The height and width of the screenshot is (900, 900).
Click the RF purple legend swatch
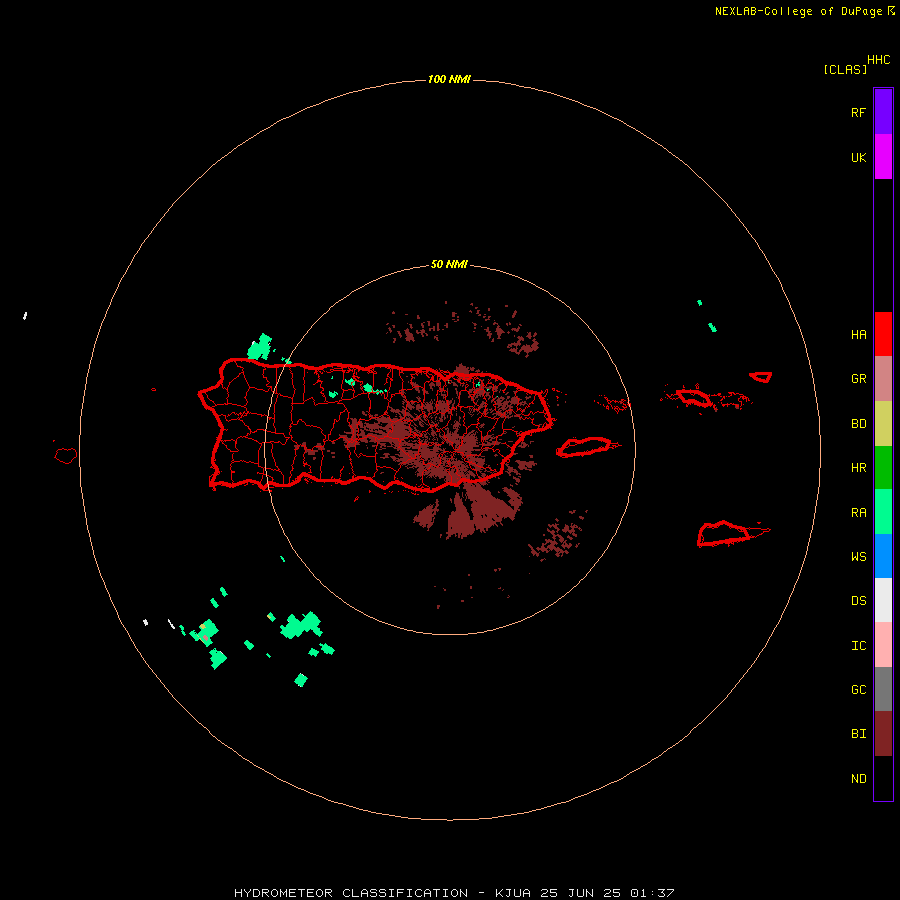[883, 112]
